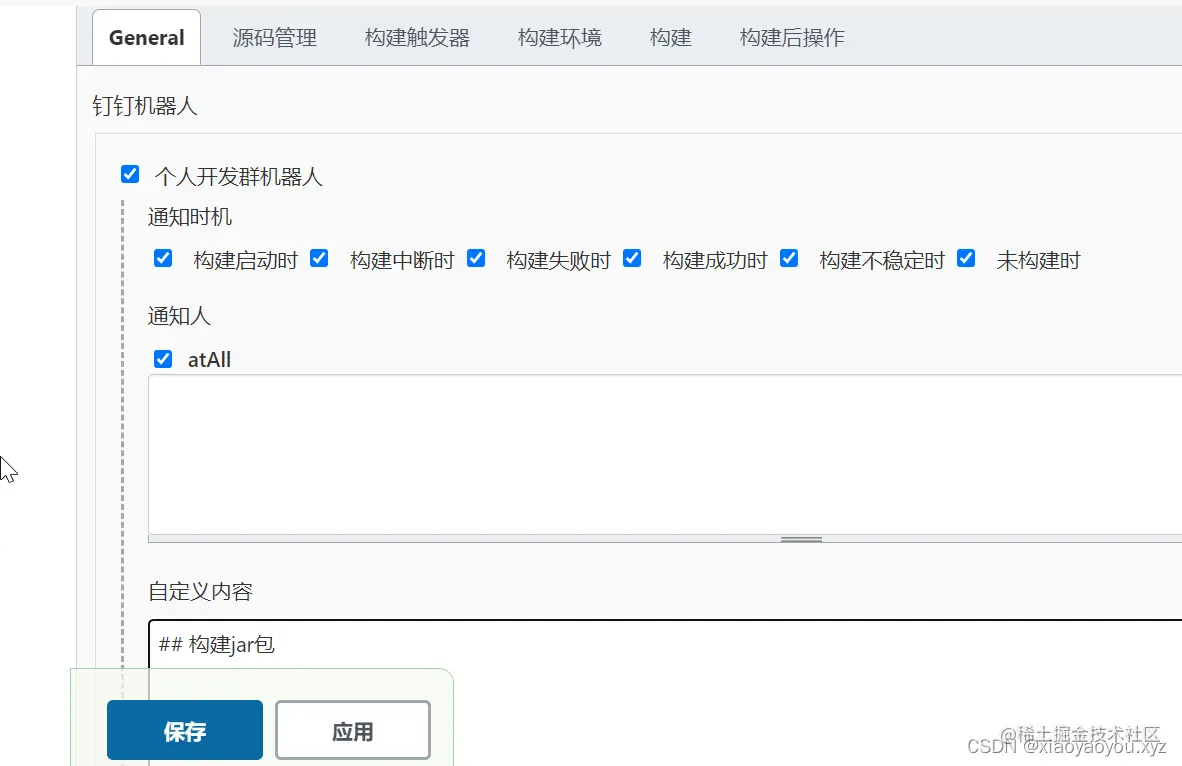Viewport: 1182px width, 766px height.
Task: Click the textarea resize handle
Action: (x=800, y=536)
